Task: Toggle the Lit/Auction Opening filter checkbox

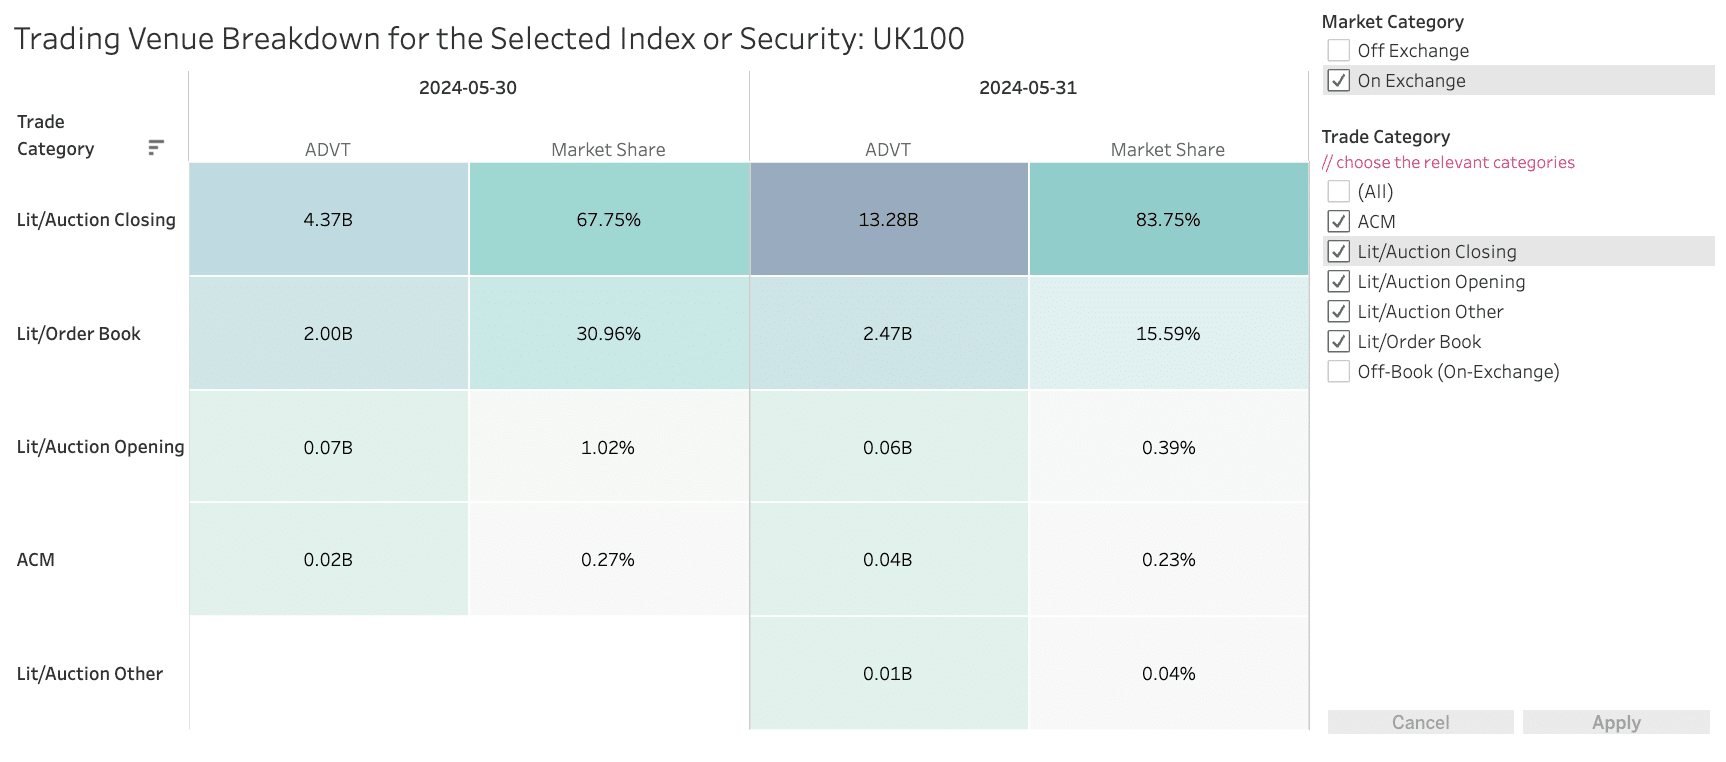Action: [x=1339, y=281]
